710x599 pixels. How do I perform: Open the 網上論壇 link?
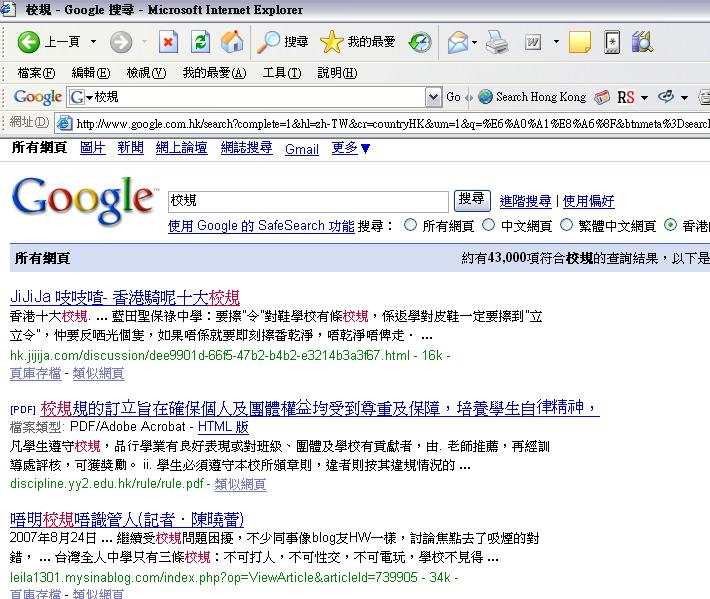[x=181, y=148]
